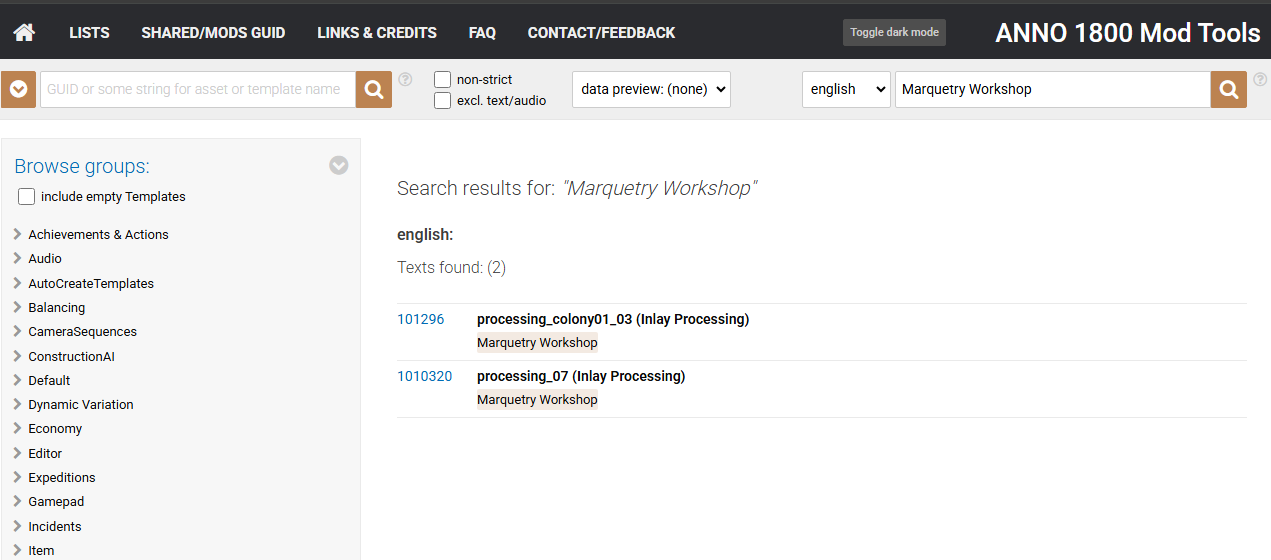
Task: Click the text search magnifier button
Action: (1228, 90)
